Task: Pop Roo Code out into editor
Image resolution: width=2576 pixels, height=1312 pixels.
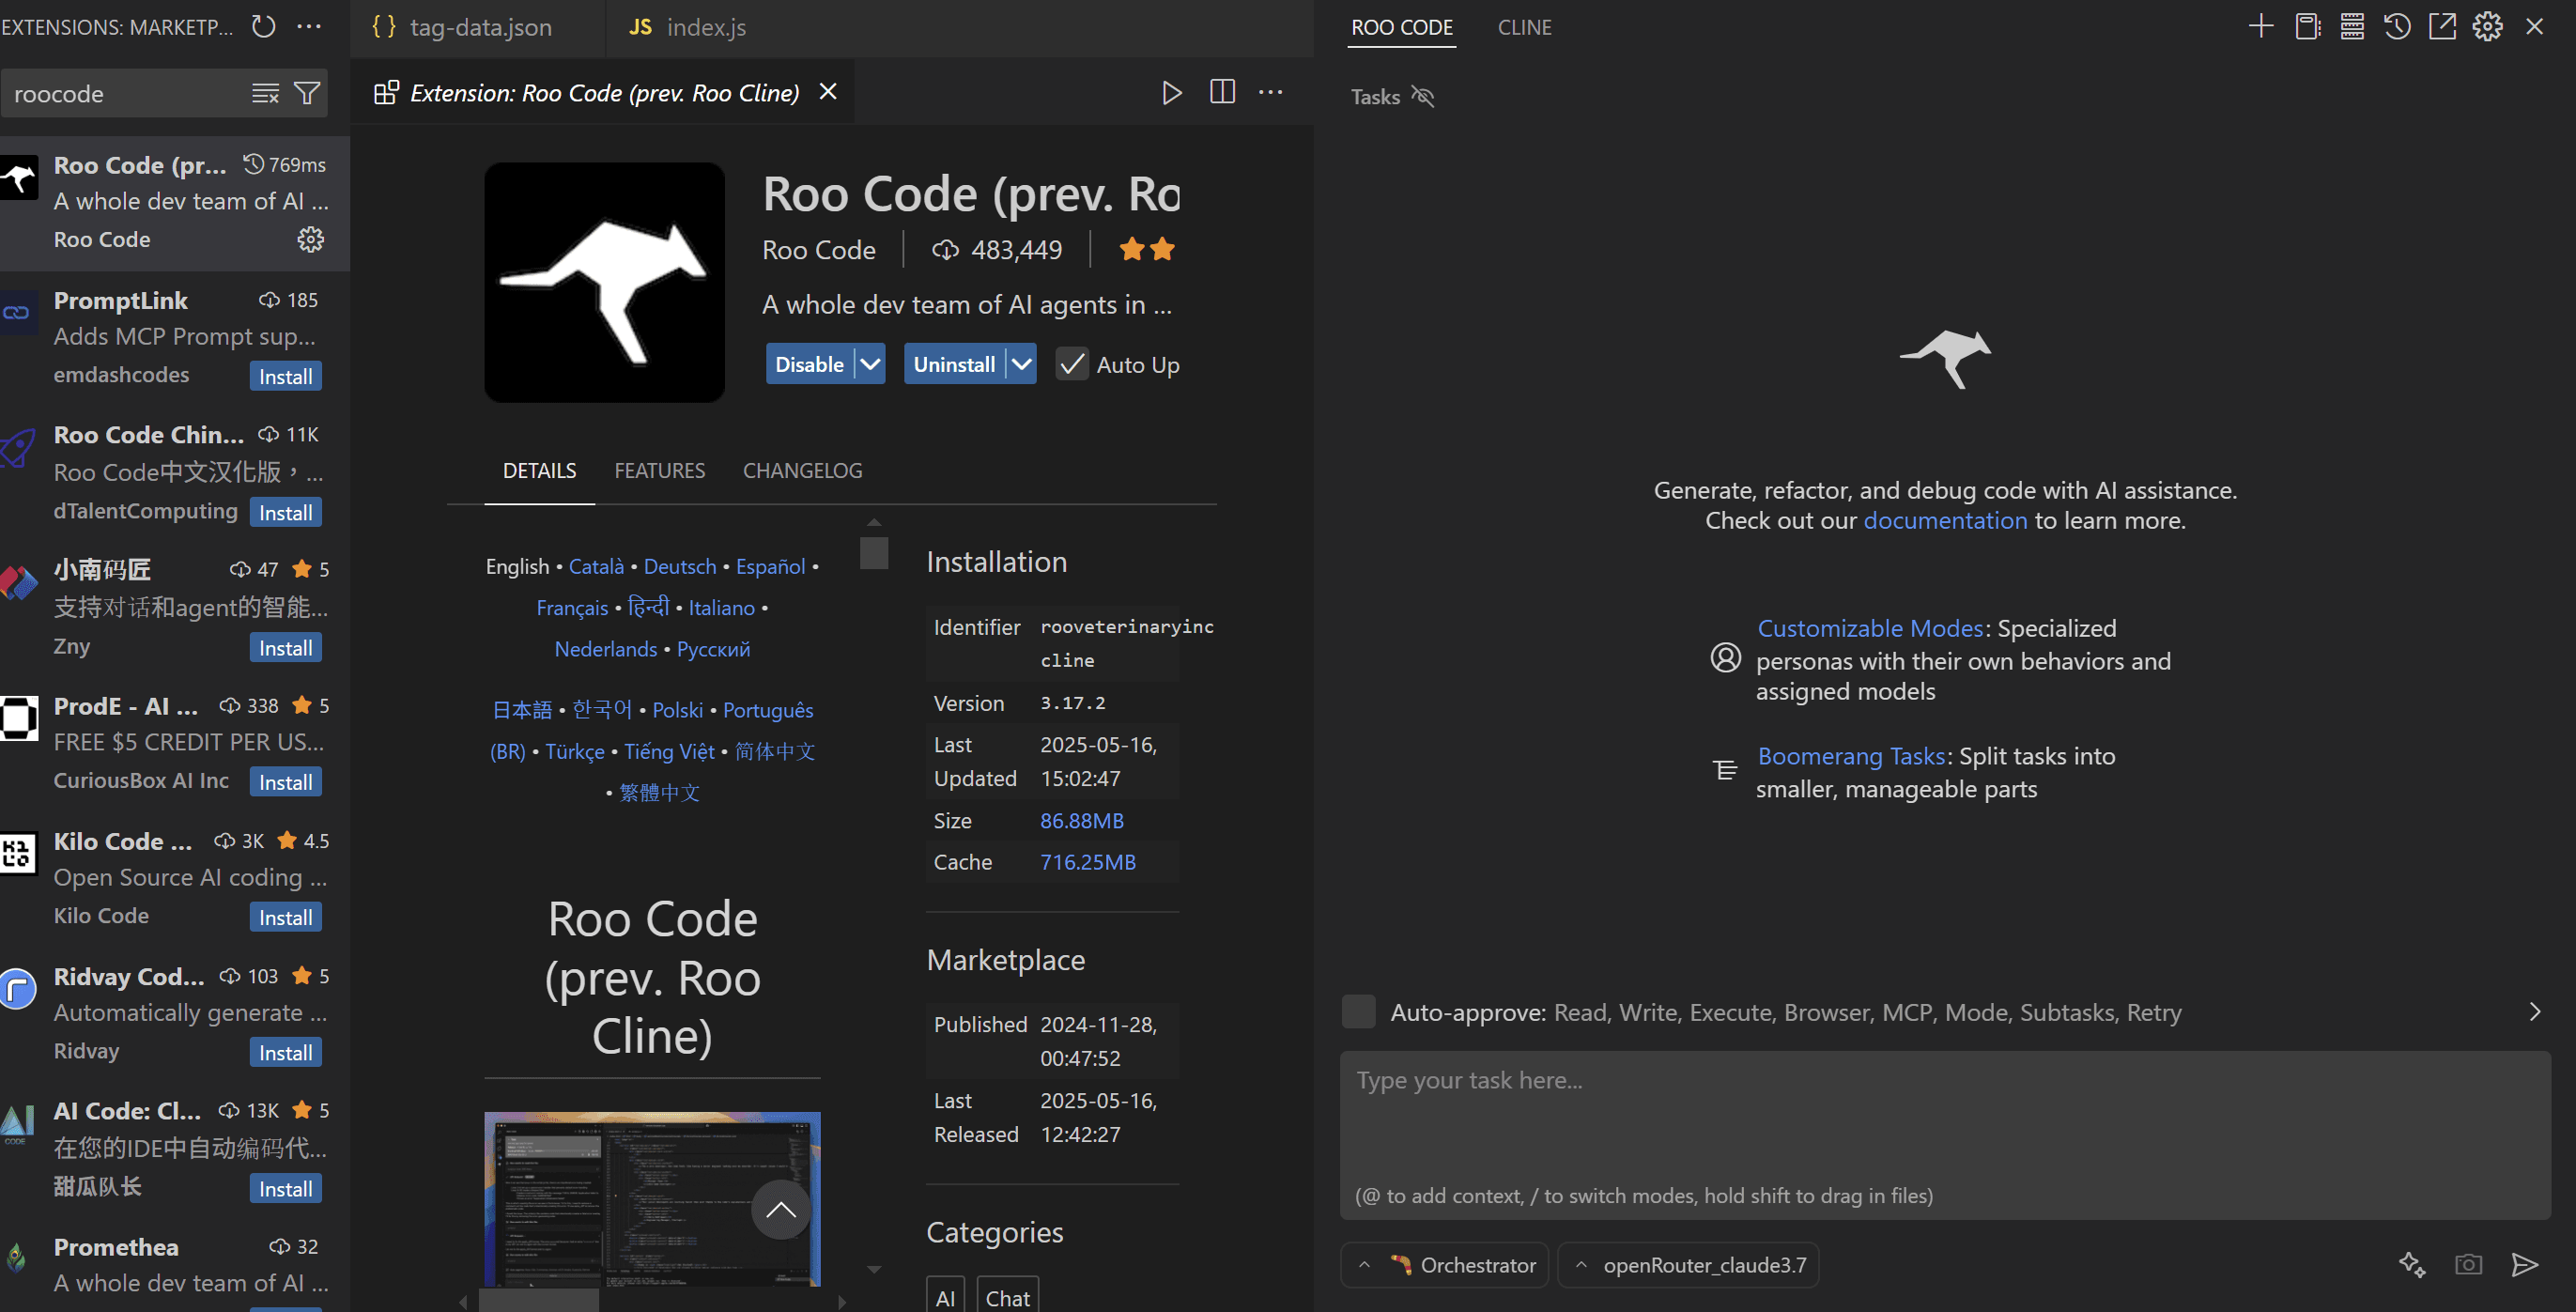Action: click(2442, 27)
